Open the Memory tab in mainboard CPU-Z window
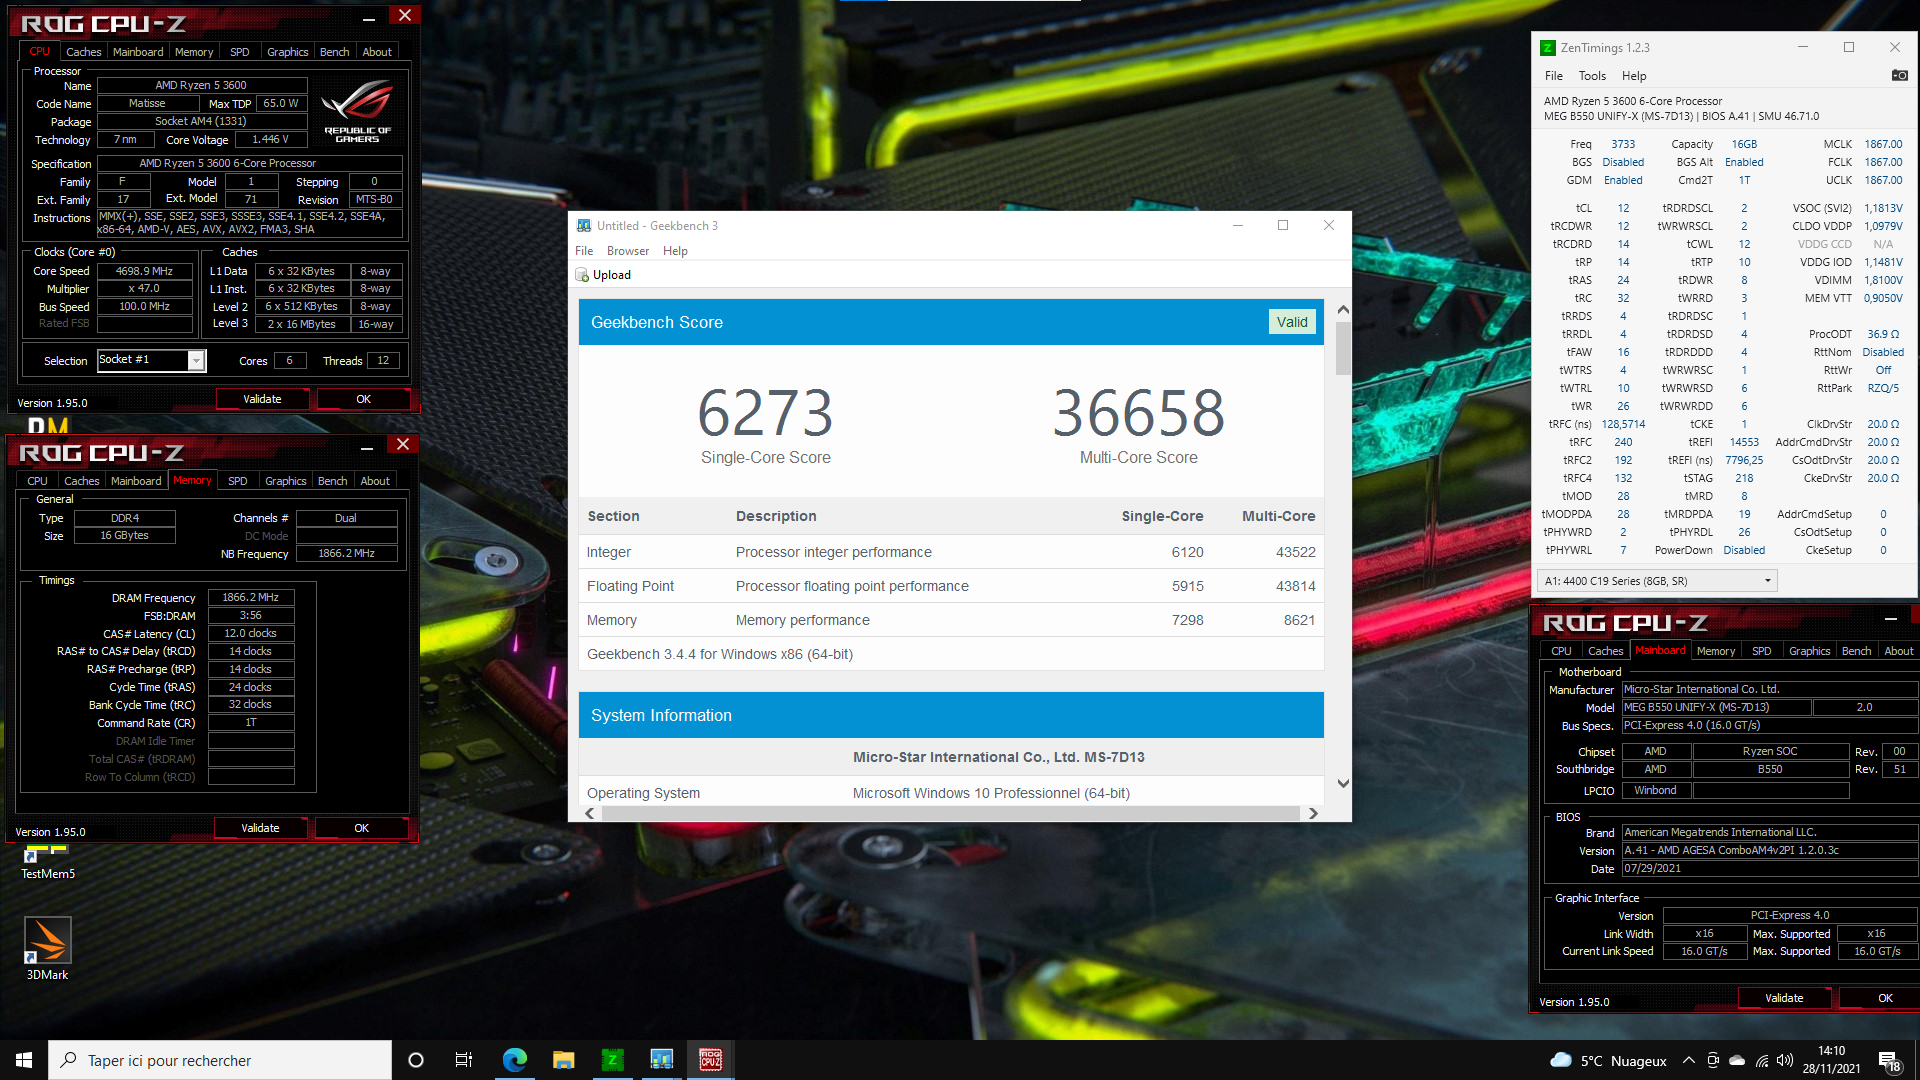 (x=1716, y=651)
